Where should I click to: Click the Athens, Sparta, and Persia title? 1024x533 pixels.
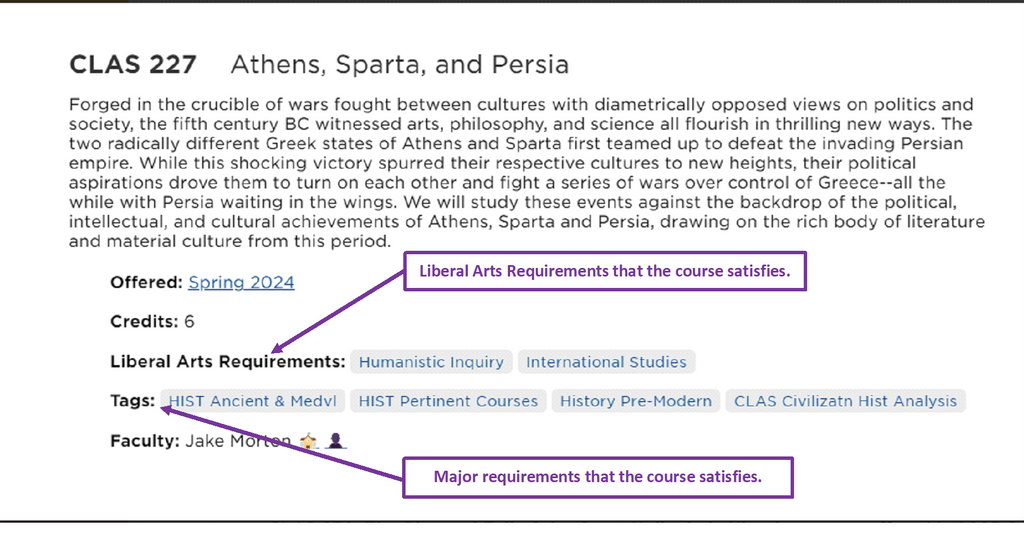point(399,66)
